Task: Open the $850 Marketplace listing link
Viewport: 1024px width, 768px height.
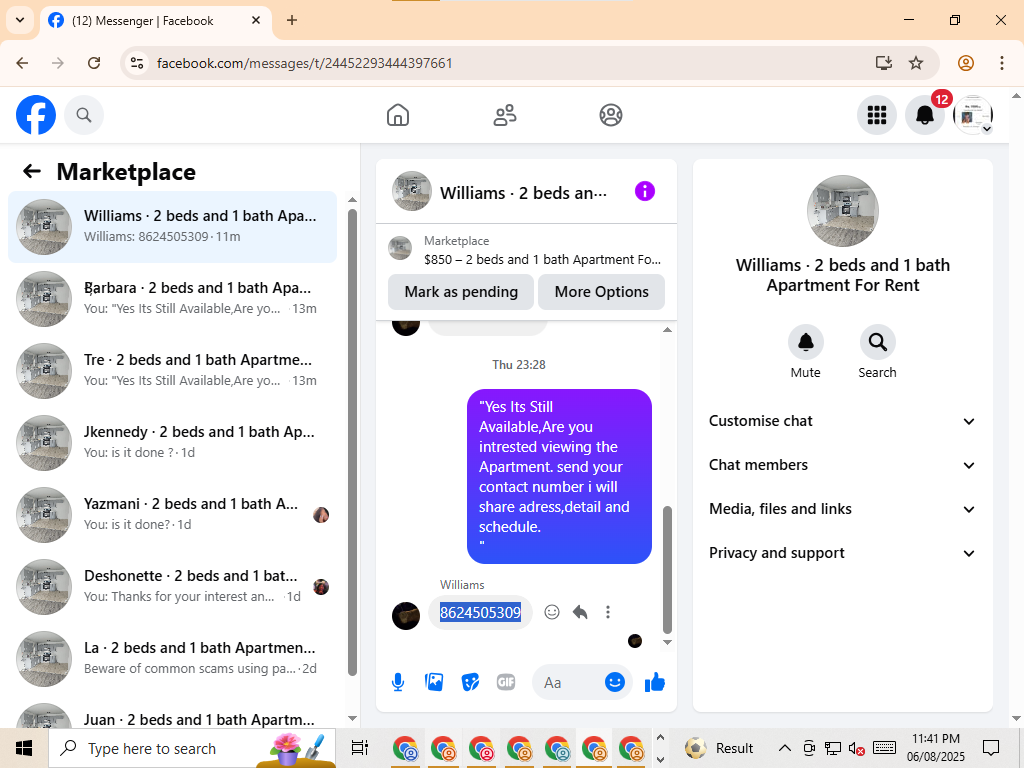Action: pyautogui.click(x=526, y=250)
